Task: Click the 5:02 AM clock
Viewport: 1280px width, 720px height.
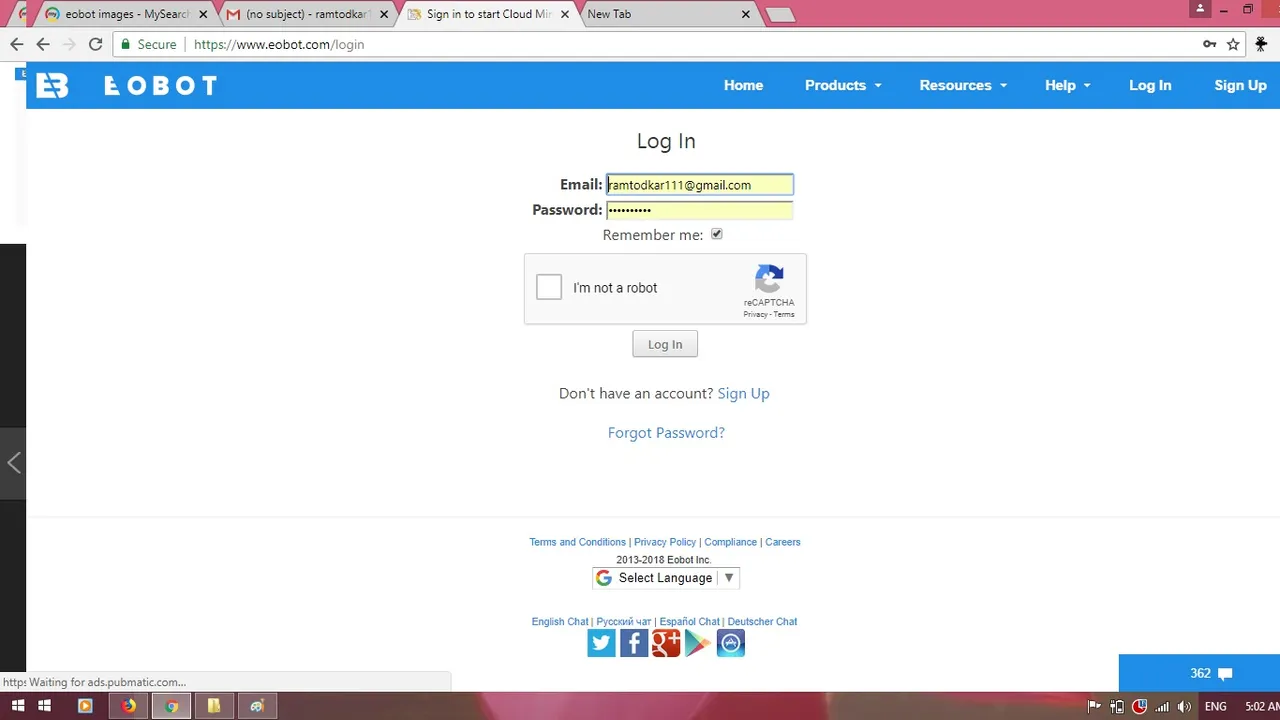Action: pos(1262,706)
